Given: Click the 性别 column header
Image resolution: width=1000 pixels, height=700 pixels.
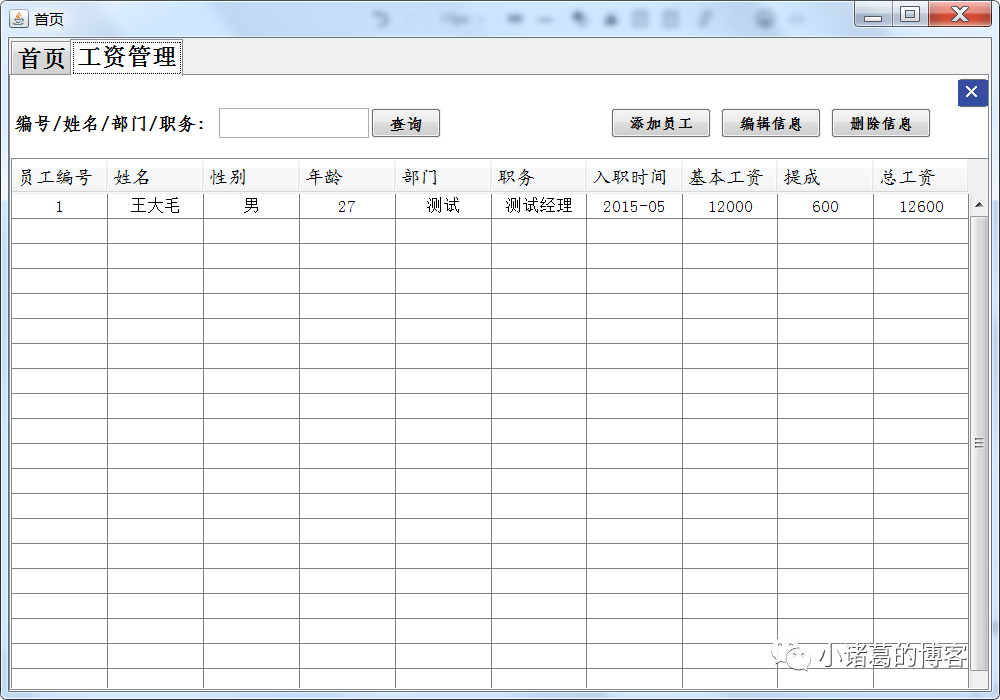Looking at the screenshot, I should (x=251, y=177).
